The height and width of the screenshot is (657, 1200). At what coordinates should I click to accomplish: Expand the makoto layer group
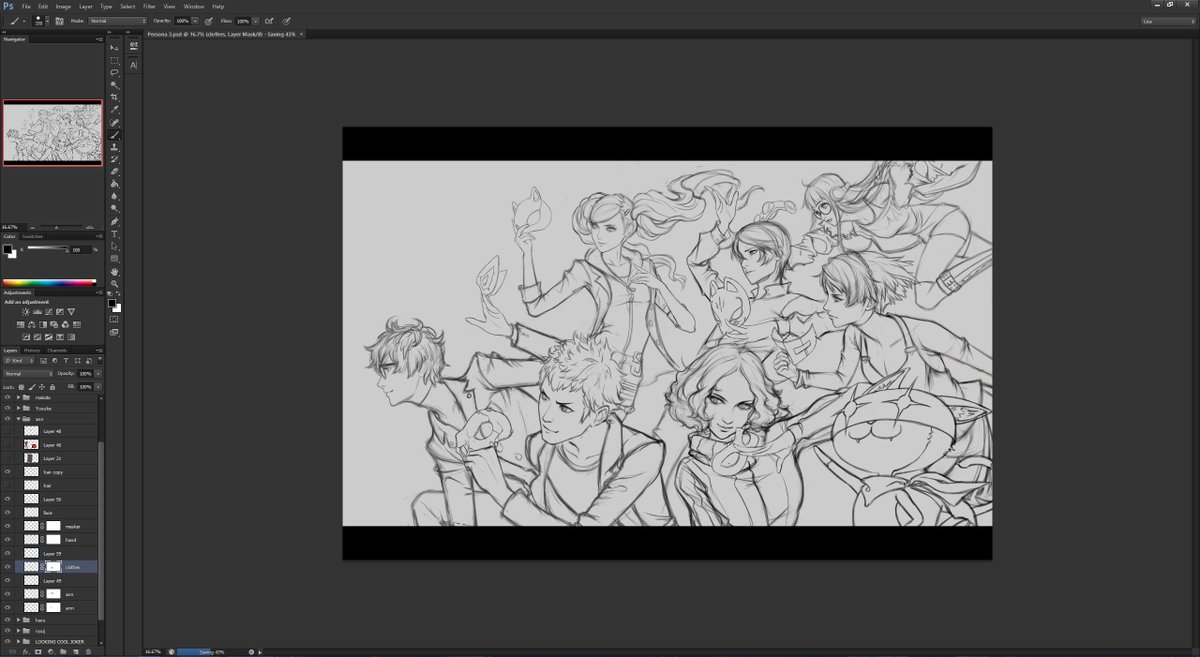18,397
